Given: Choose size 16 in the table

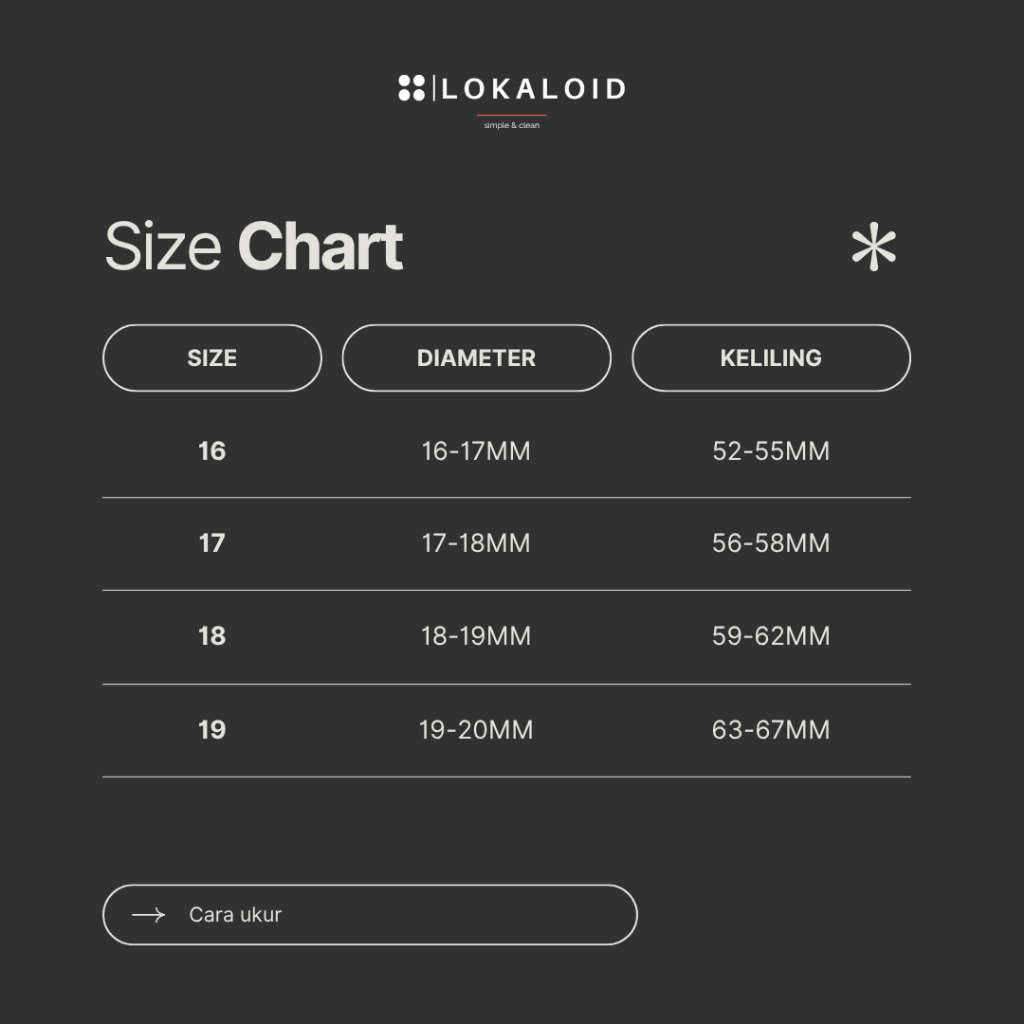Looking at the screenshot, I should click(x=212, y=451).
